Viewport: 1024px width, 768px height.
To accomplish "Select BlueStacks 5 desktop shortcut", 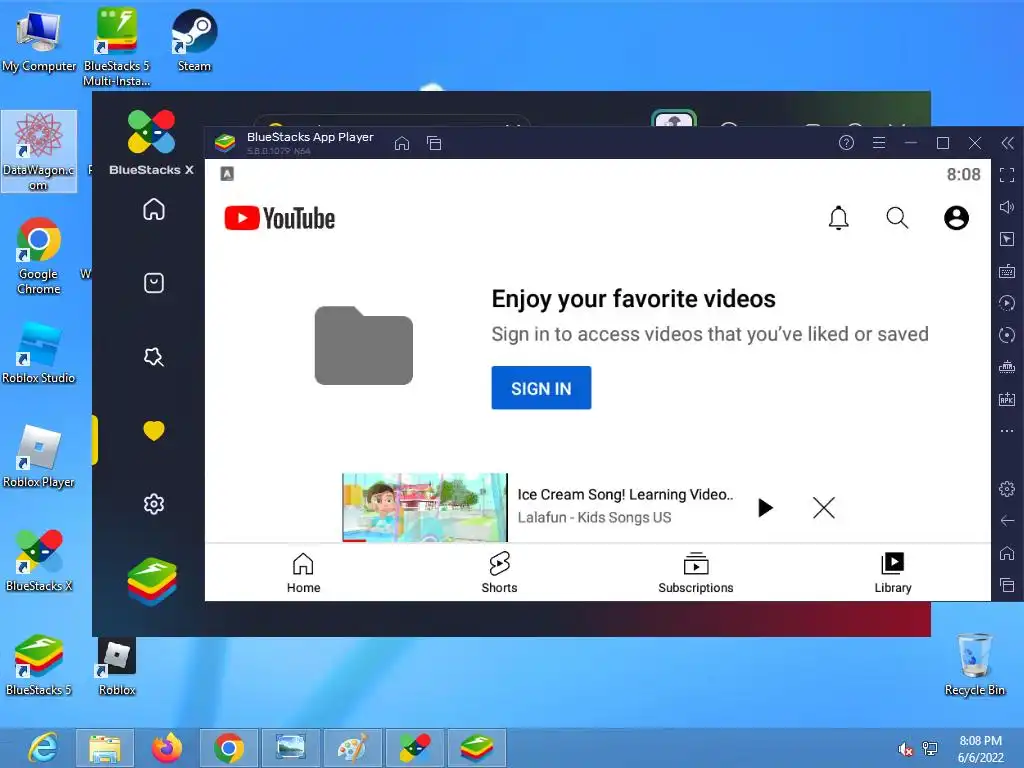I will (x=39, y=665).
